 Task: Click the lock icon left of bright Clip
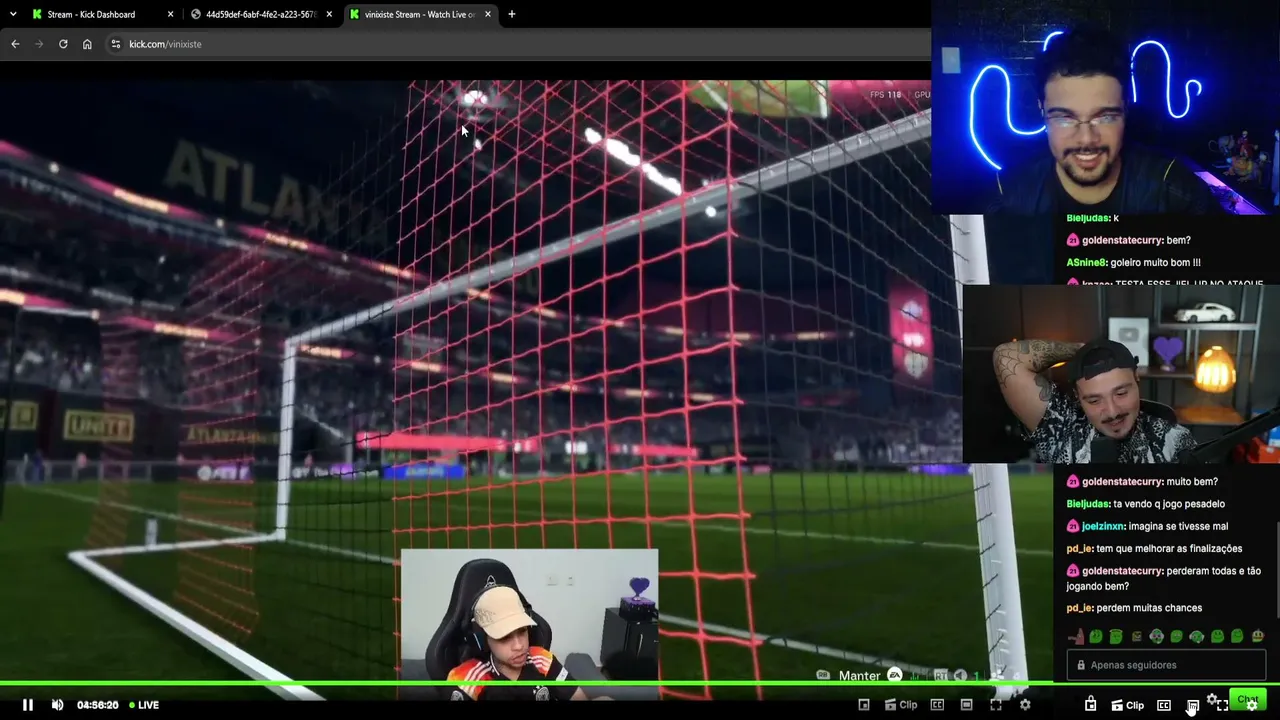pos(1090,705)
